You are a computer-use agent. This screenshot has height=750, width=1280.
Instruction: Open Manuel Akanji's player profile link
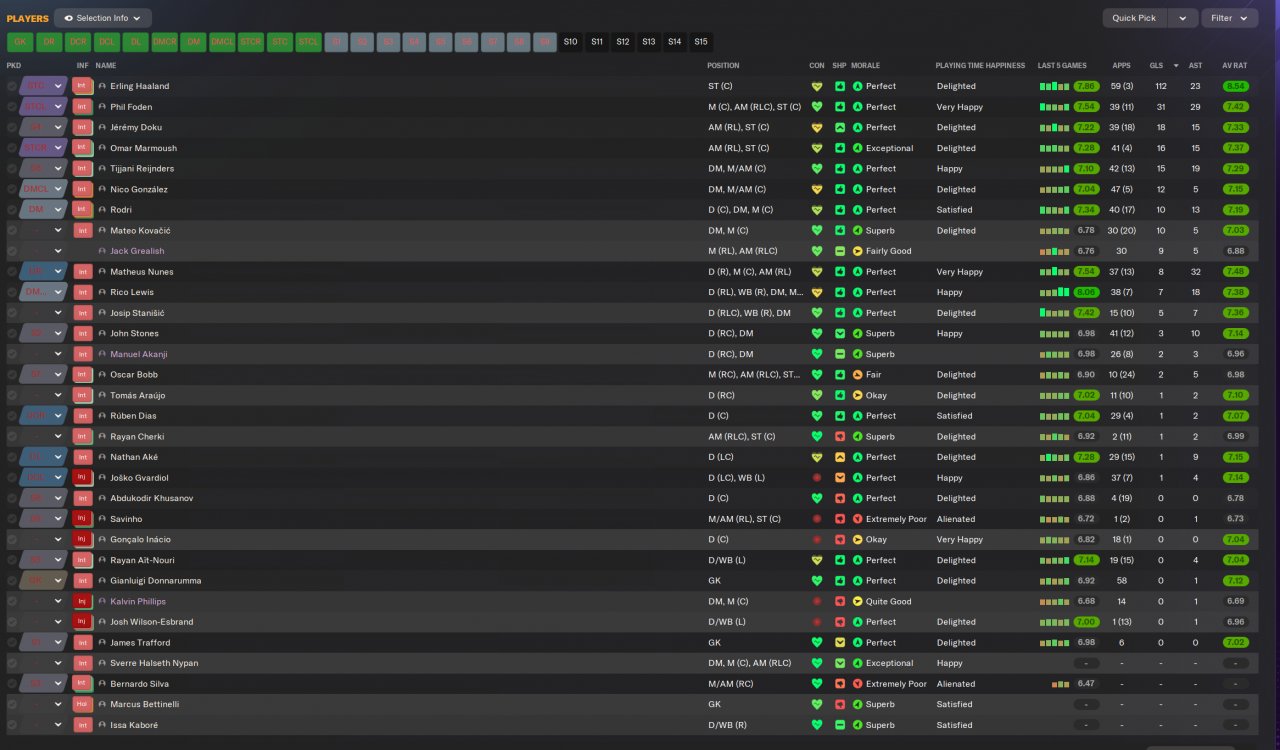coord(139,354)
